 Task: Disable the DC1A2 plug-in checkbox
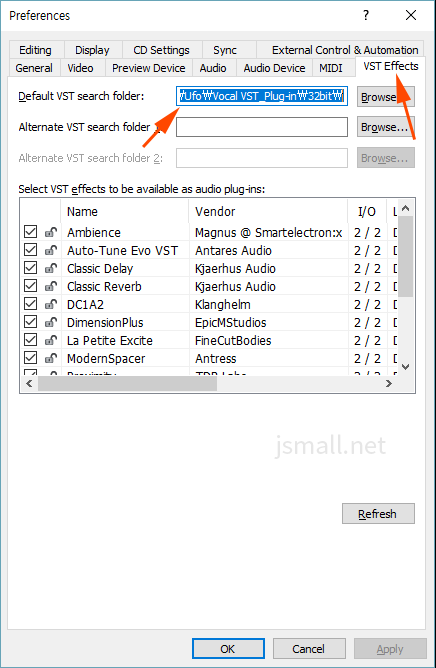tap(30, 304)
